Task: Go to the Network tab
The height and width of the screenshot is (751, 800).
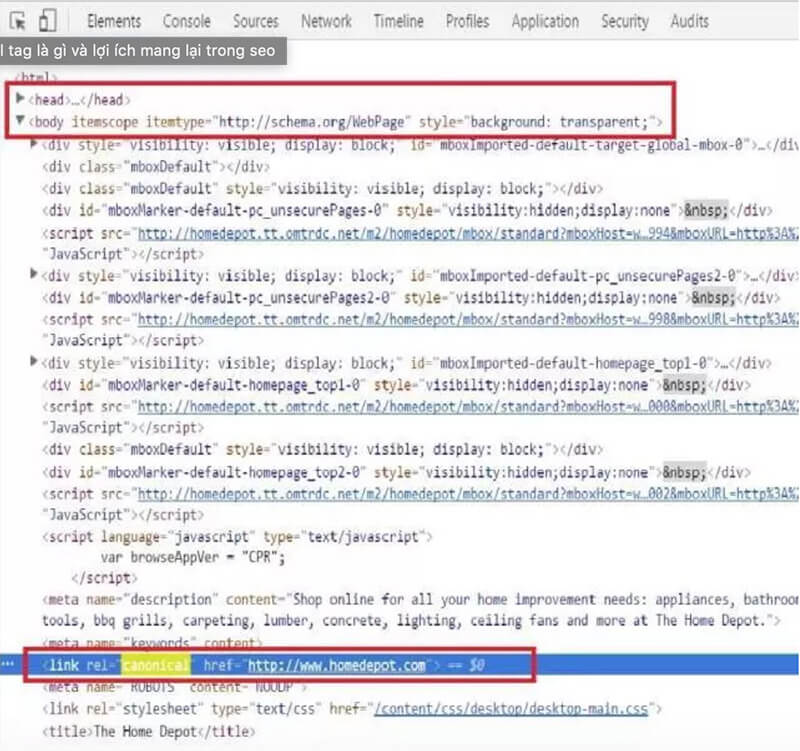Action: 326,21
